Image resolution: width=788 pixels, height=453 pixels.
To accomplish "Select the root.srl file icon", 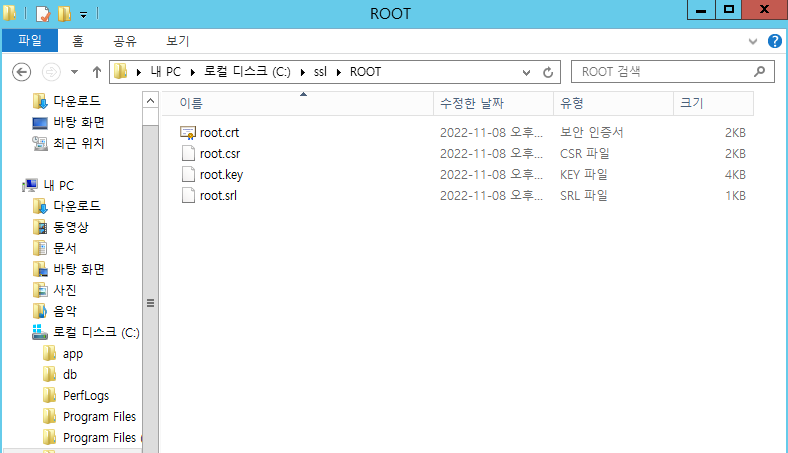I will pos(188,196).
